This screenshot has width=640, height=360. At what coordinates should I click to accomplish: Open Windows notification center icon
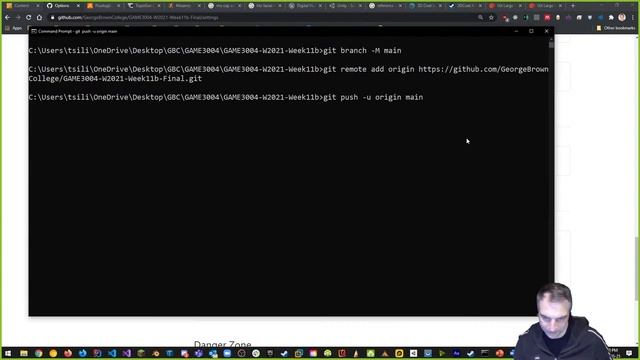pos(629,353)
